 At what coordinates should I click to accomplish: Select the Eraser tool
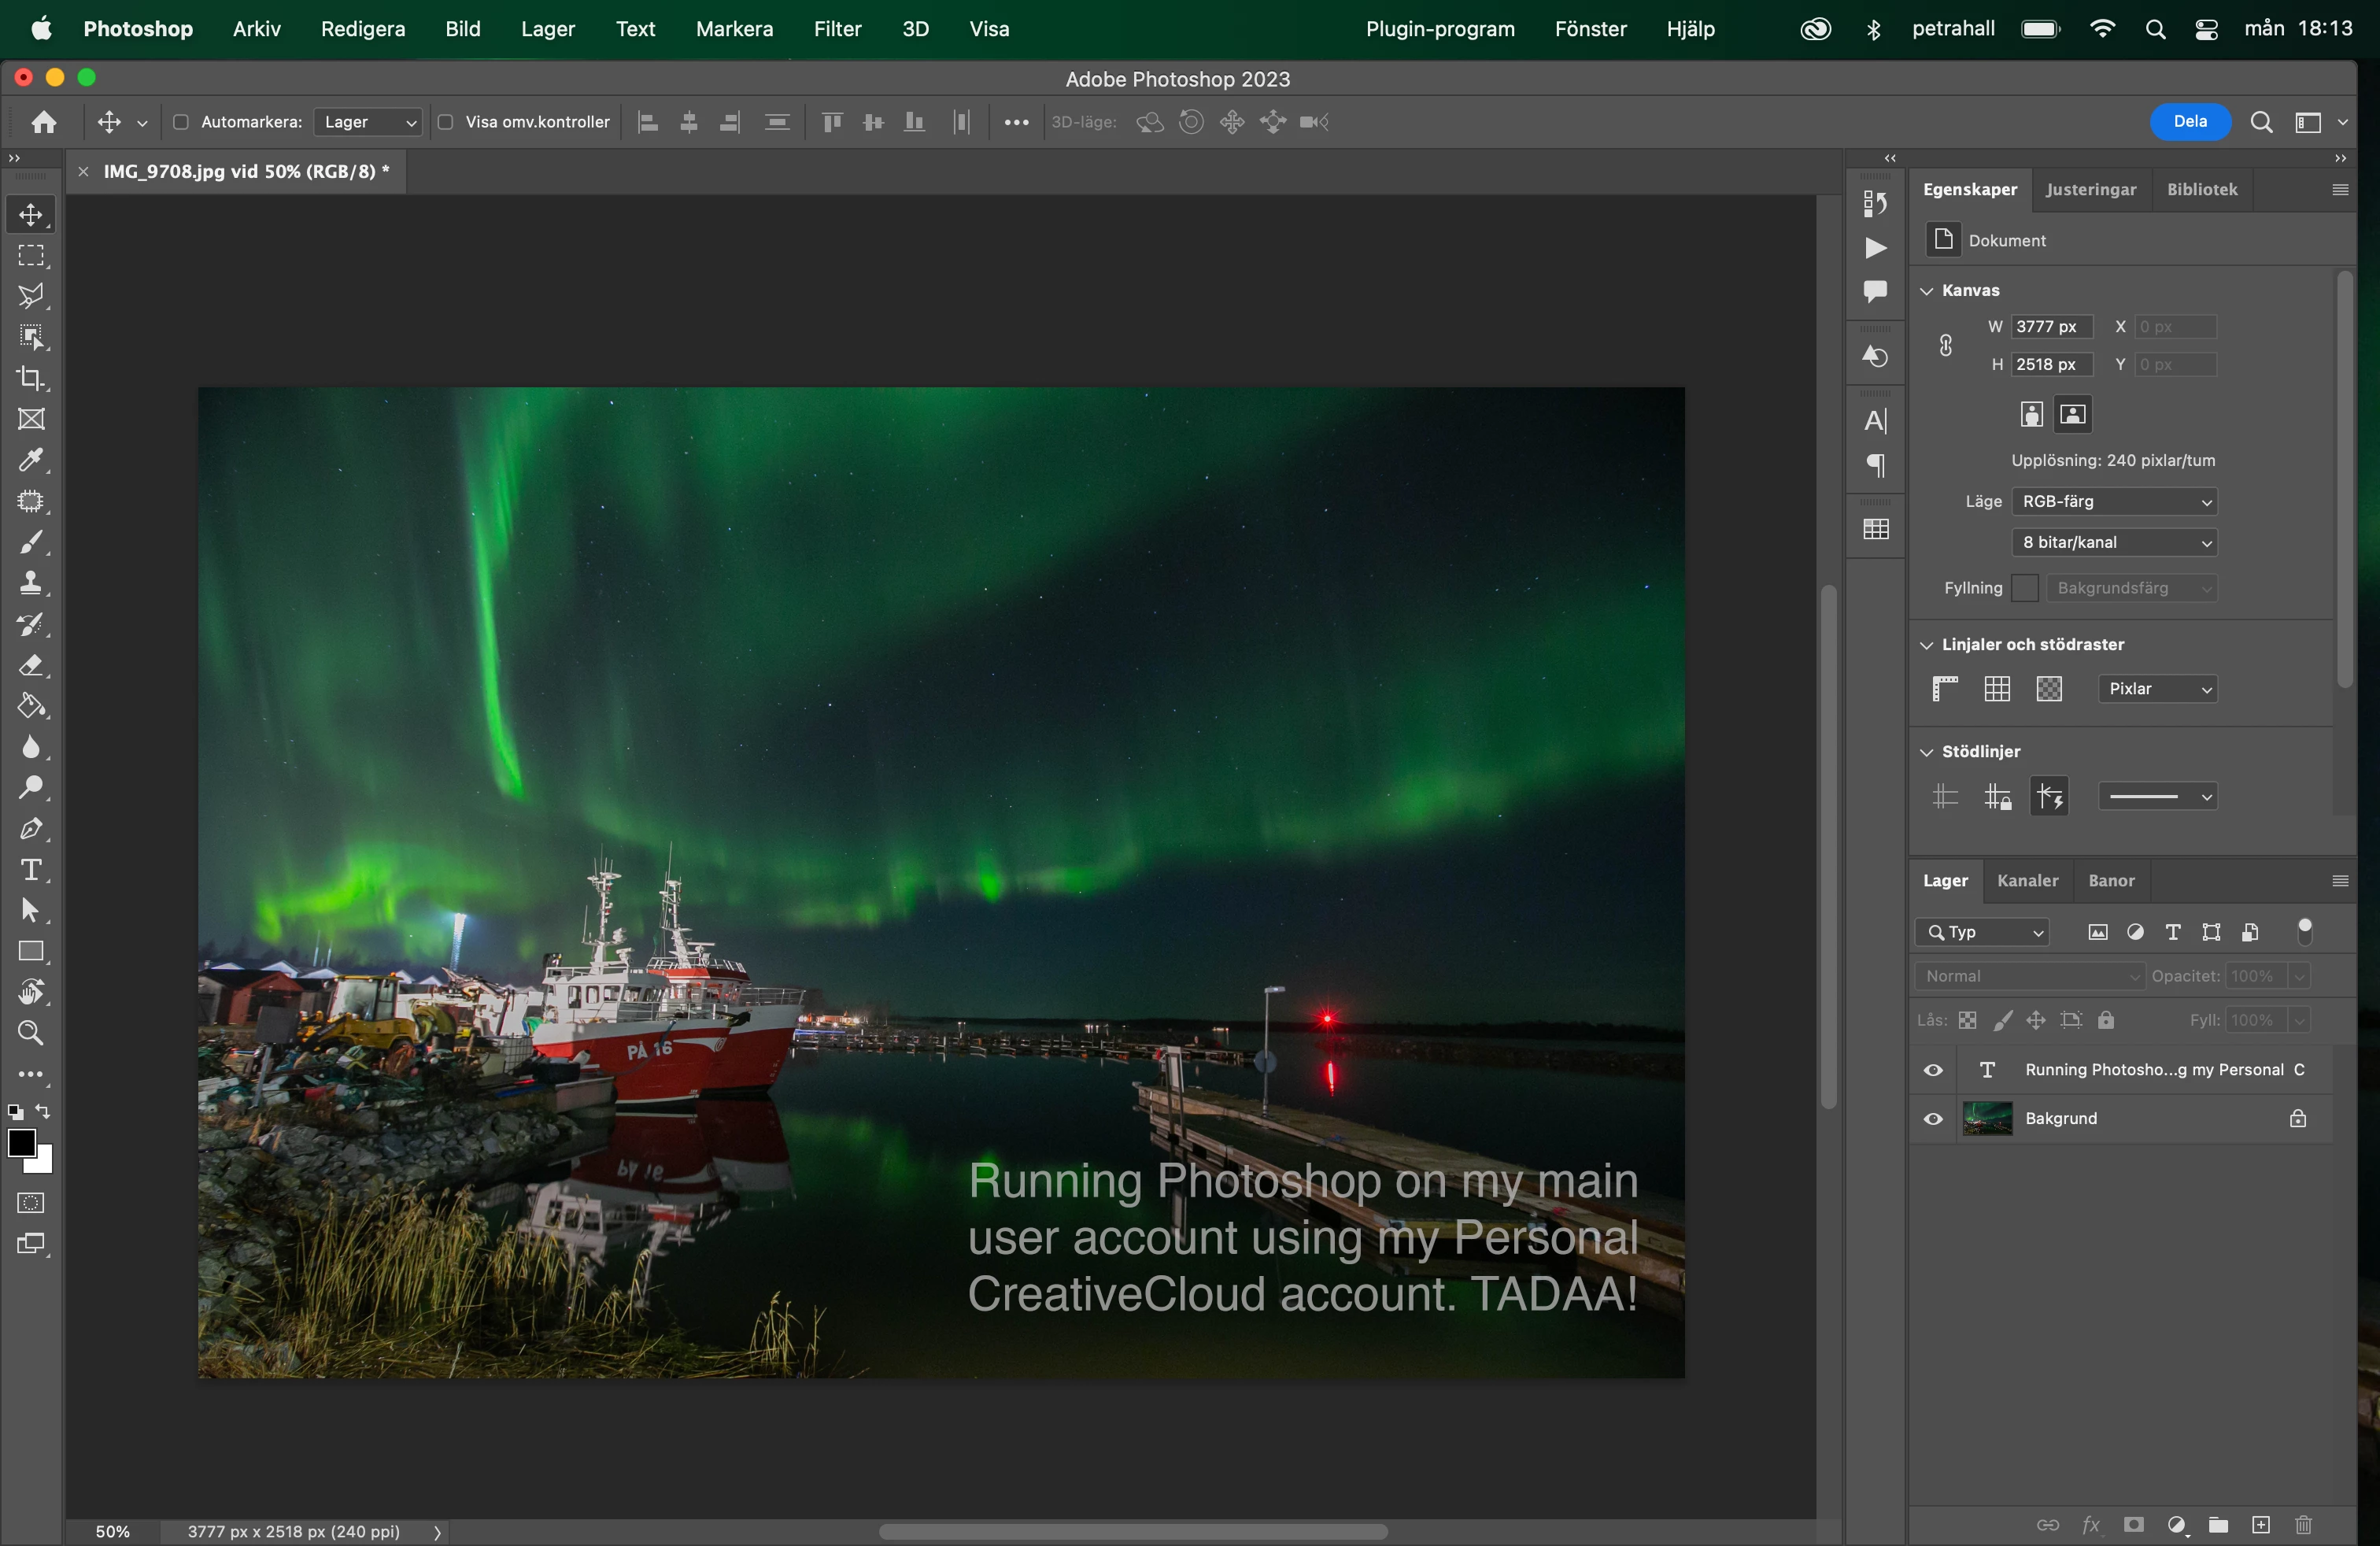(x=31, y=665)
